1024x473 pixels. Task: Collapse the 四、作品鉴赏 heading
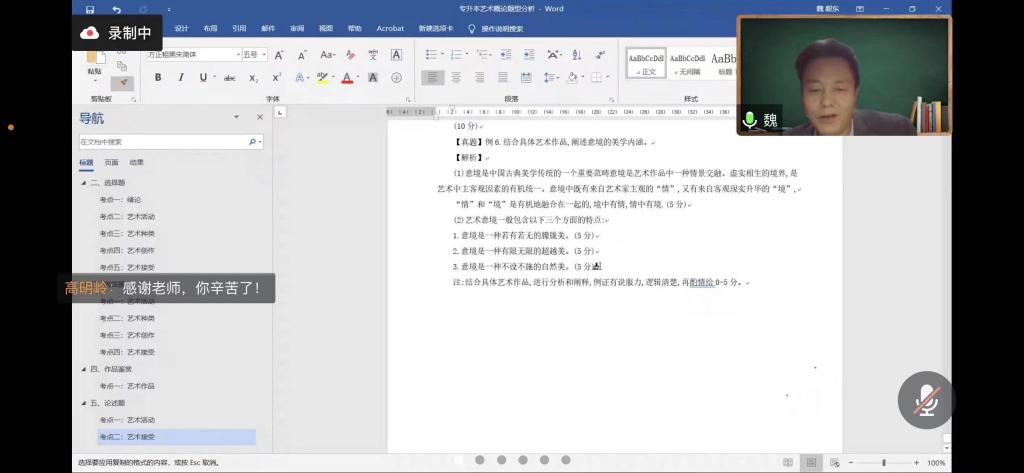(x=84, y=369)
